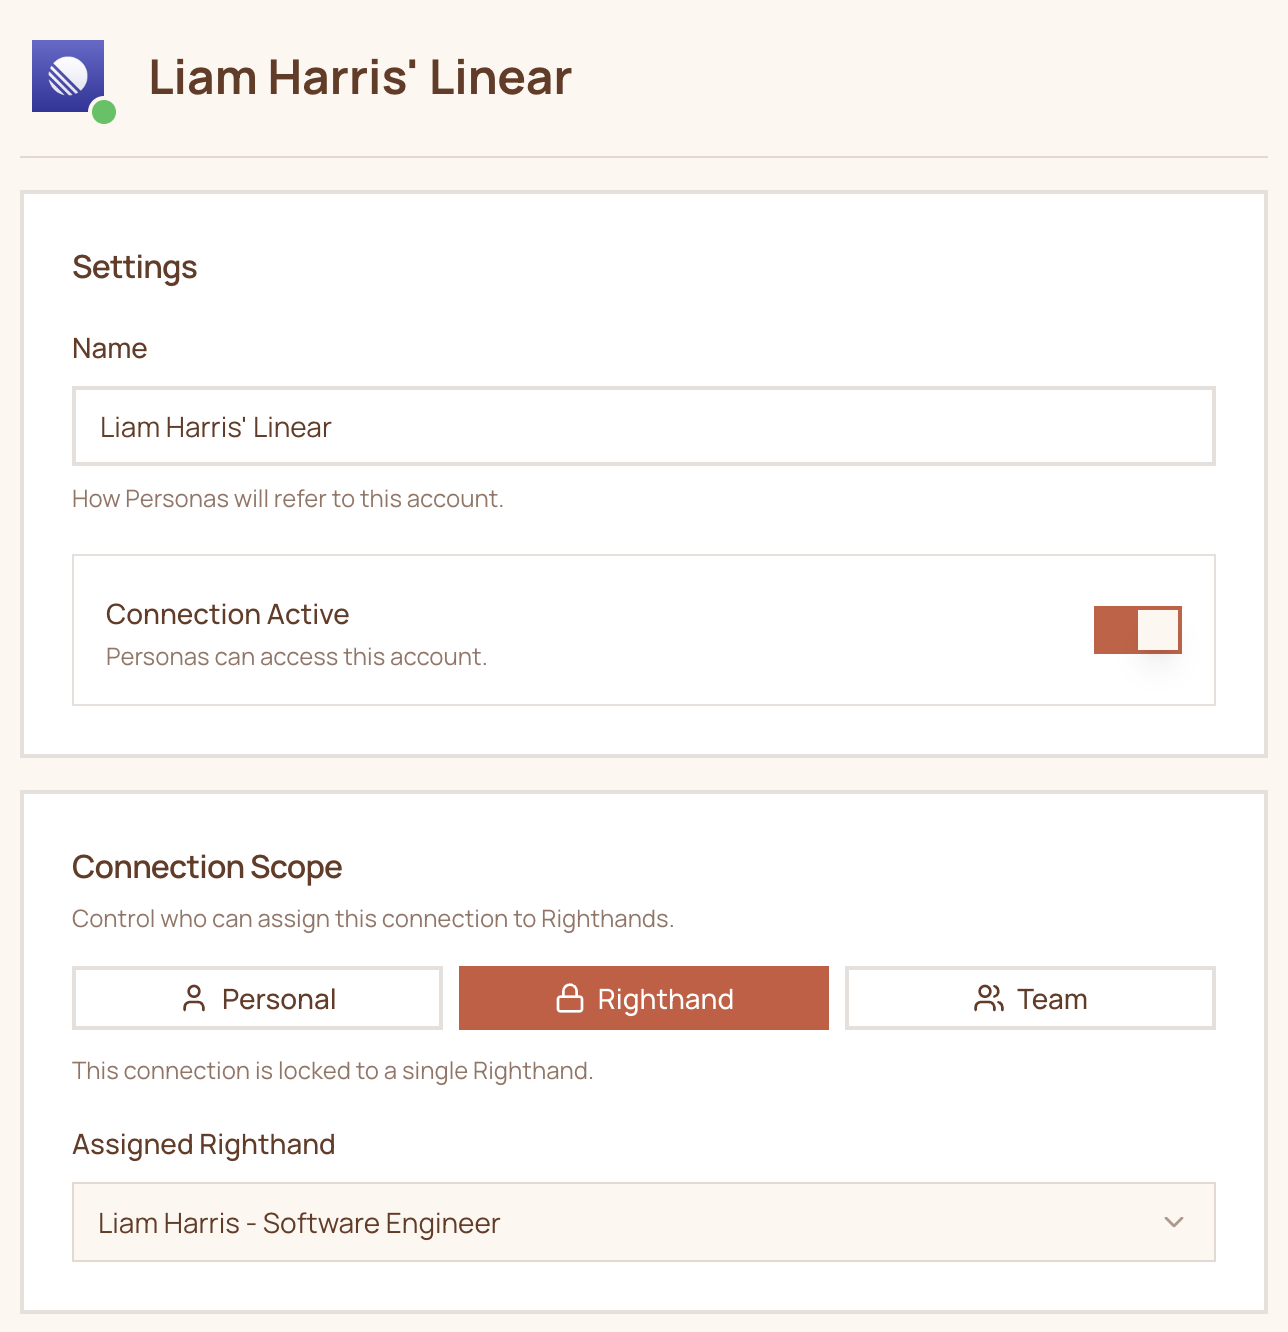Open the Assigned Righthand dropdown

pyautogui.click(x=643, y=1222)
